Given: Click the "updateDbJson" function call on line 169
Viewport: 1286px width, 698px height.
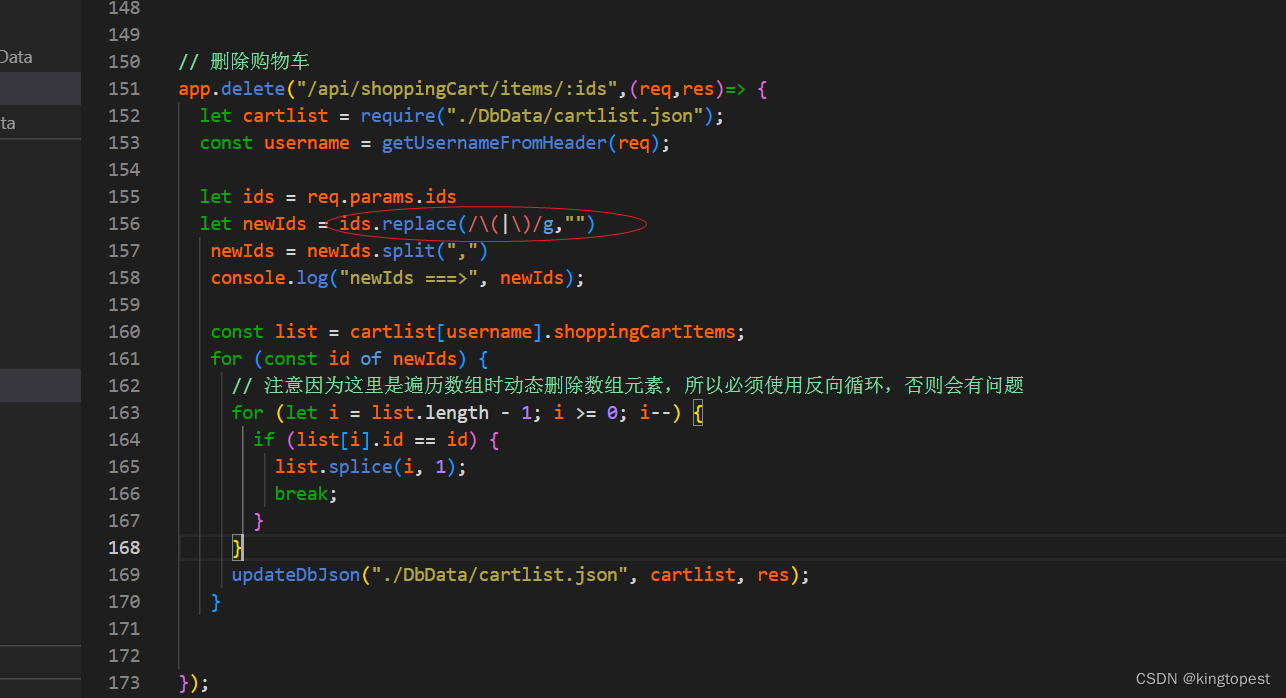Looking at the screenshot, I should tap(296, 575).
